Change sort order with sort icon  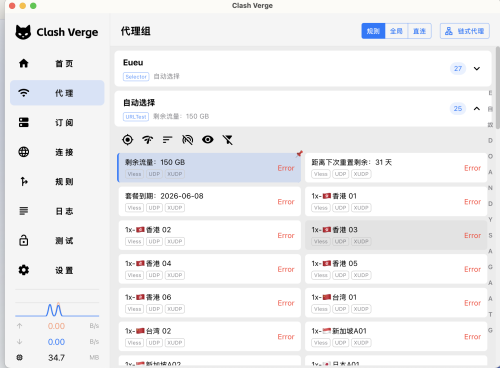(x=168, y=140)
